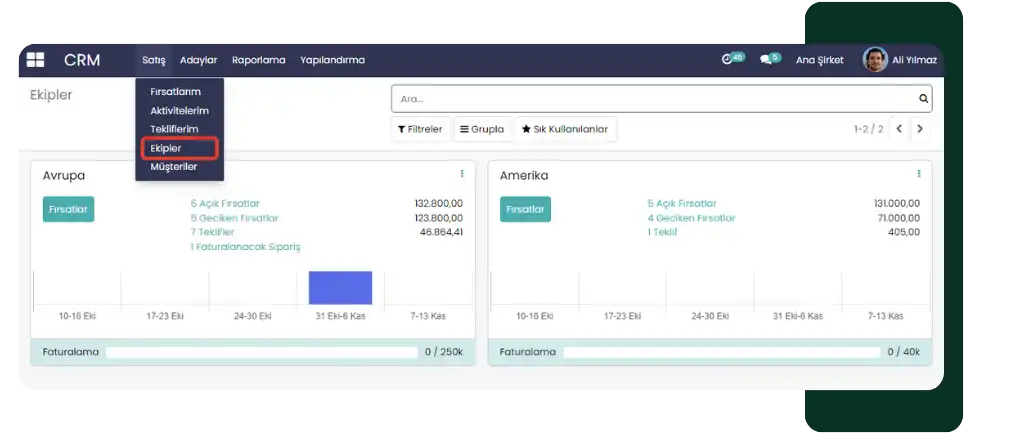
Task: Expand the Filtreler dropdown
Action: pos(420,129)
